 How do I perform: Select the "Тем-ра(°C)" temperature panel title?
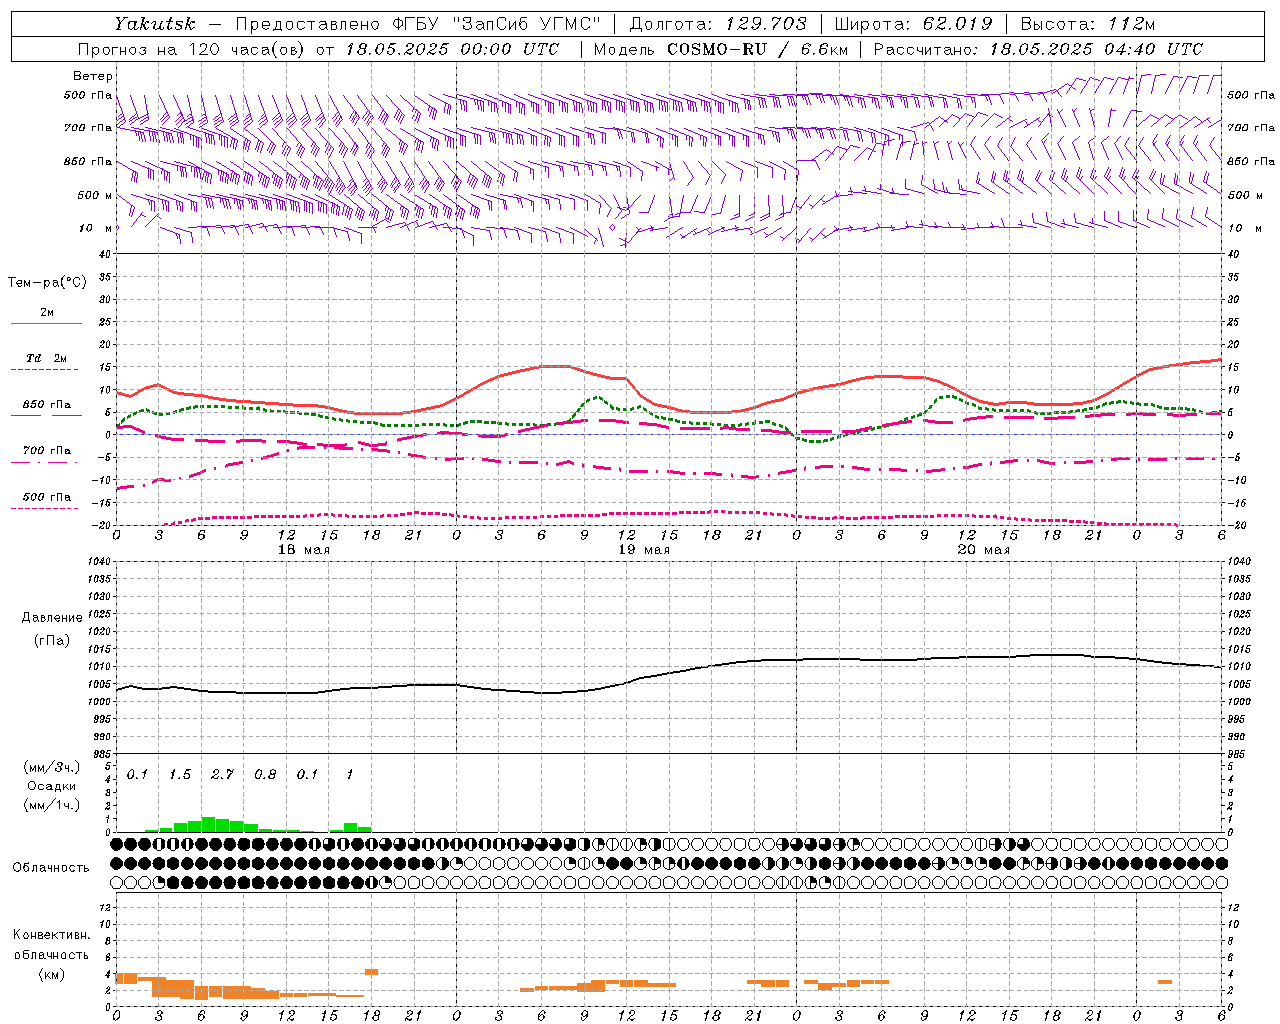click(x=47, y=283)
